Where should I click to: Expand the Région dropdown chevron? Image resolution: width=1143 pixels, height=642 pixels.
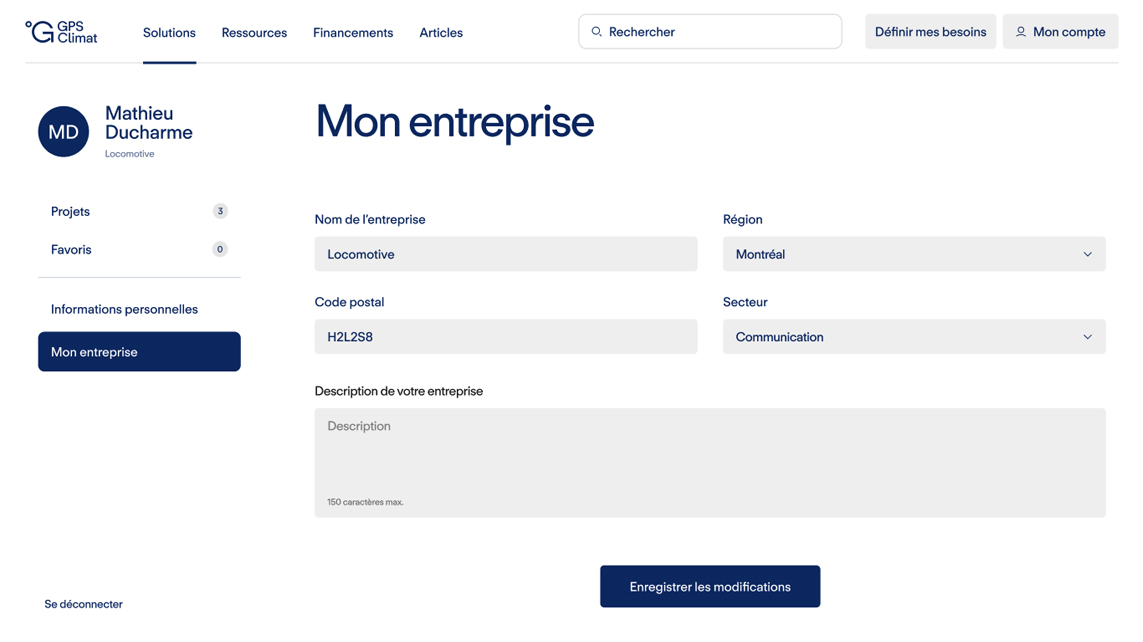click(x=1087, y=254)
